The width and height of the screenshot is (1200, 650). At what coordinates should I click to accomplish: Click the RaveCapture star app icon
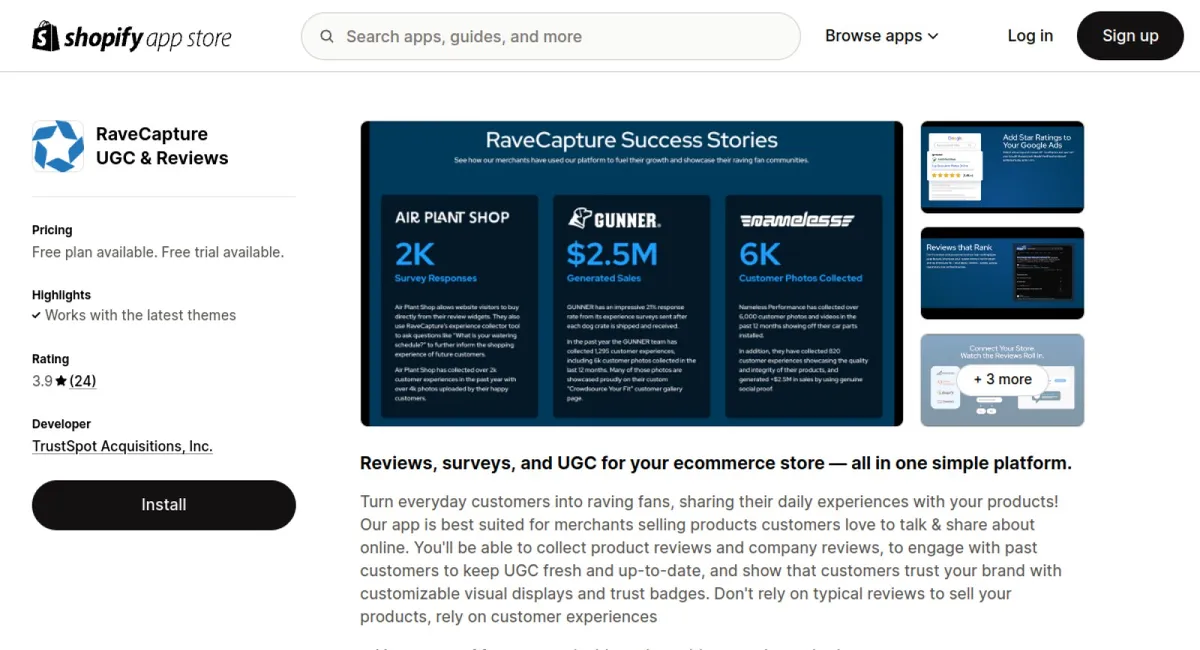pyautogui.click(x=58, y=146)
